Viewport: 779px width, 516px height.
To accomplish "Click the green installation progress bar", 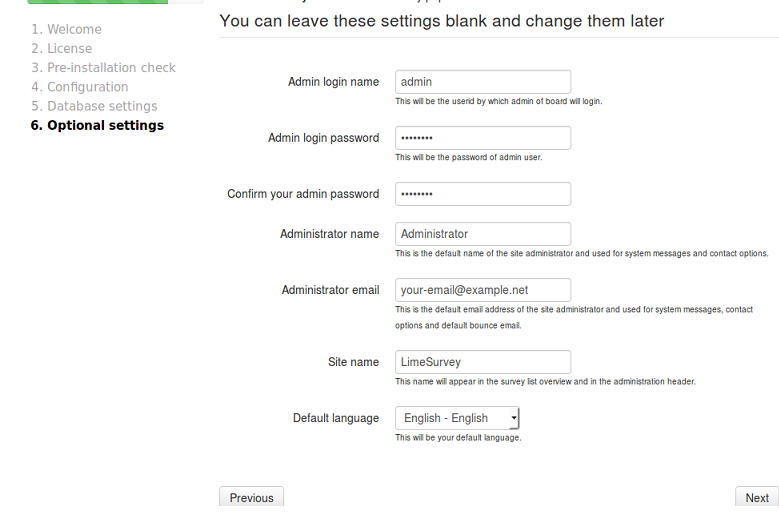I will pyautogui.click(x=98, y=1).
